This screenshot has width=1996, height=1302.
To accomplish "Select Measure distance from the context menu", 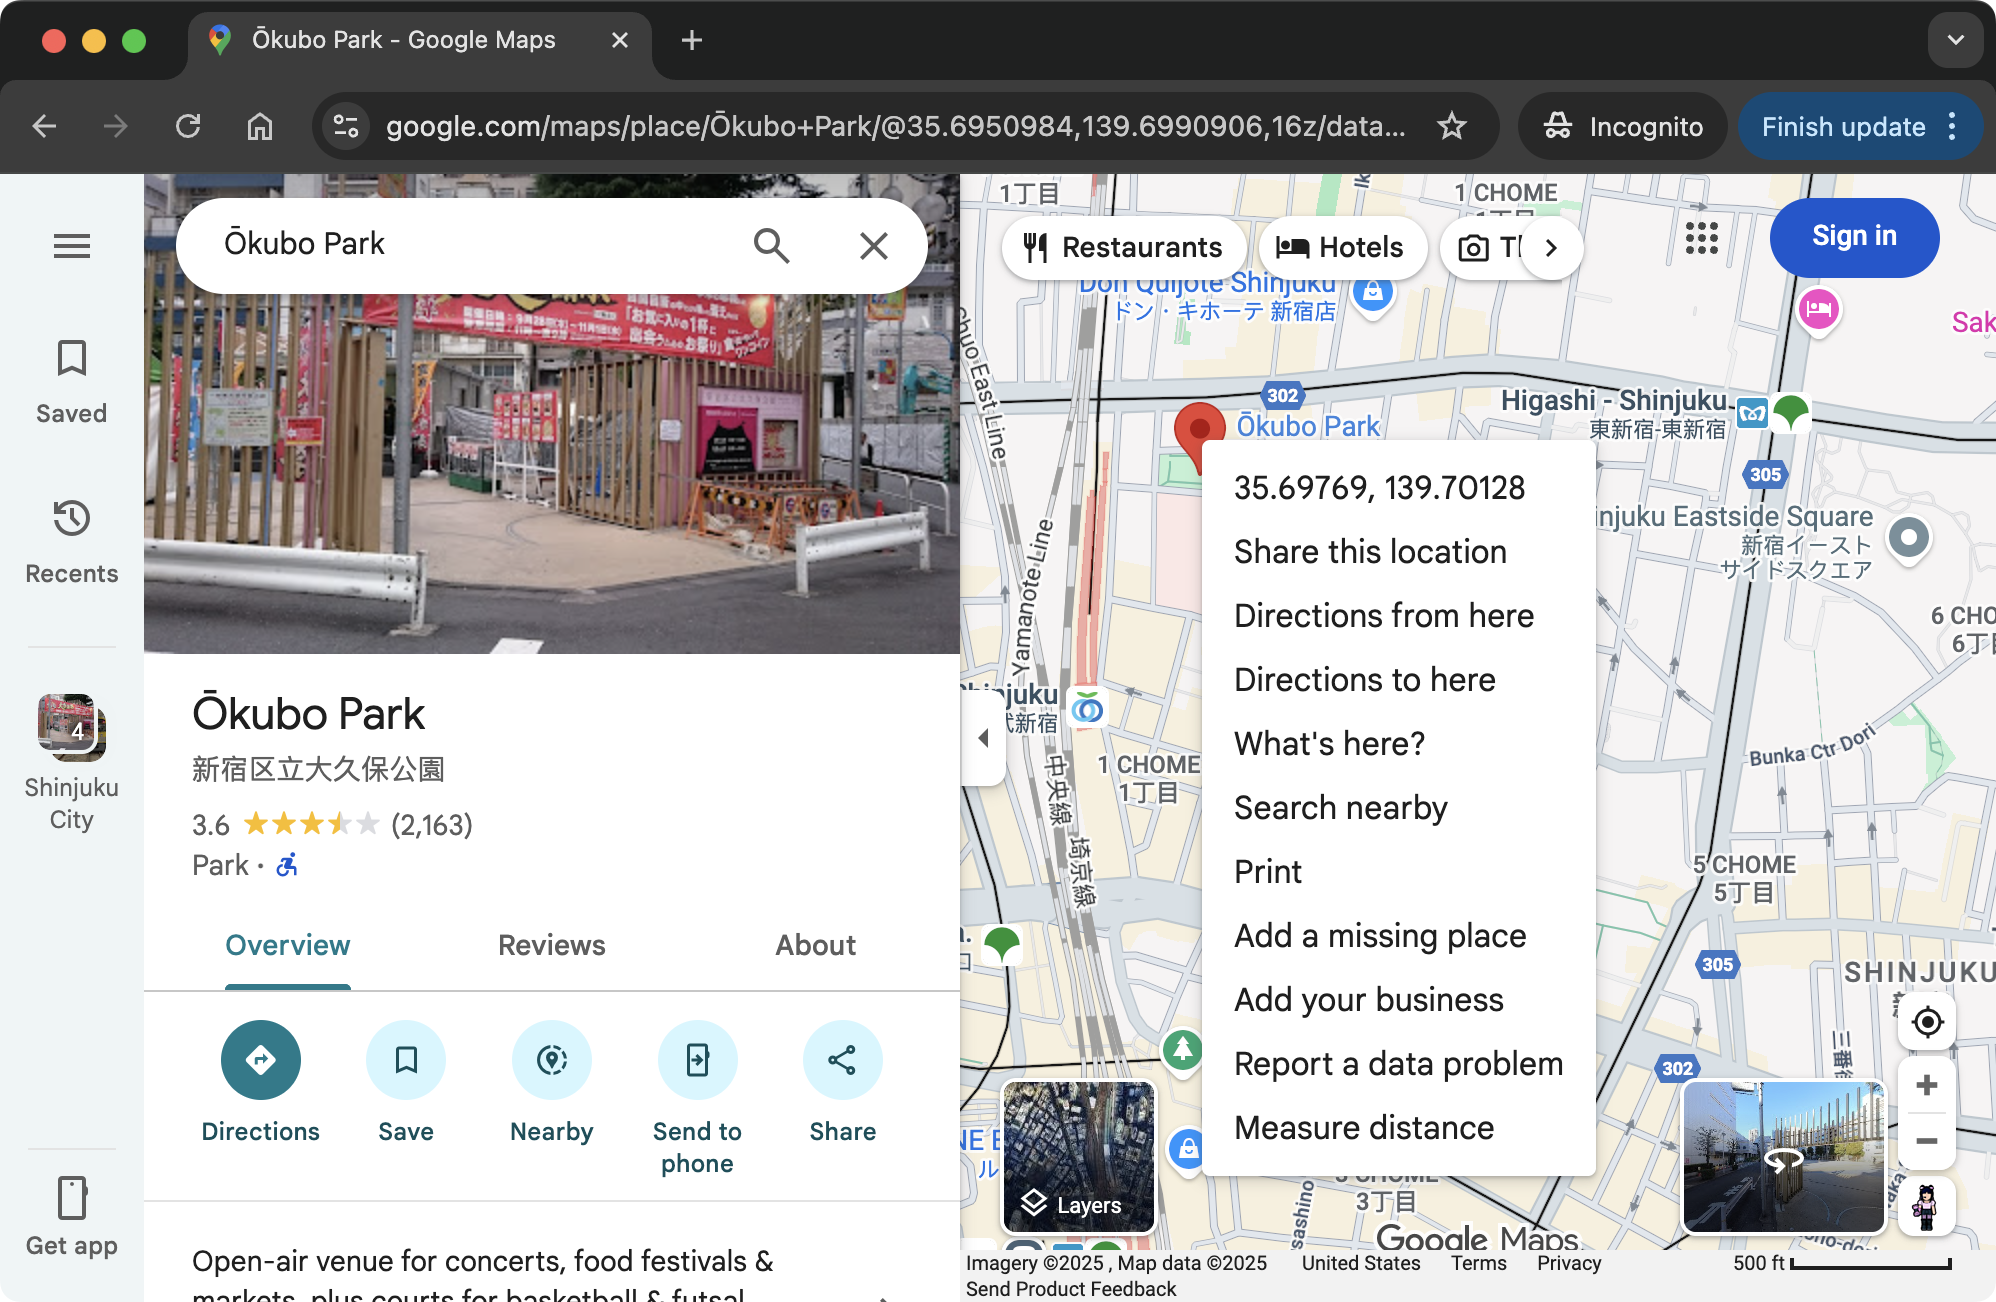I will click(x=1363, y=1127).
